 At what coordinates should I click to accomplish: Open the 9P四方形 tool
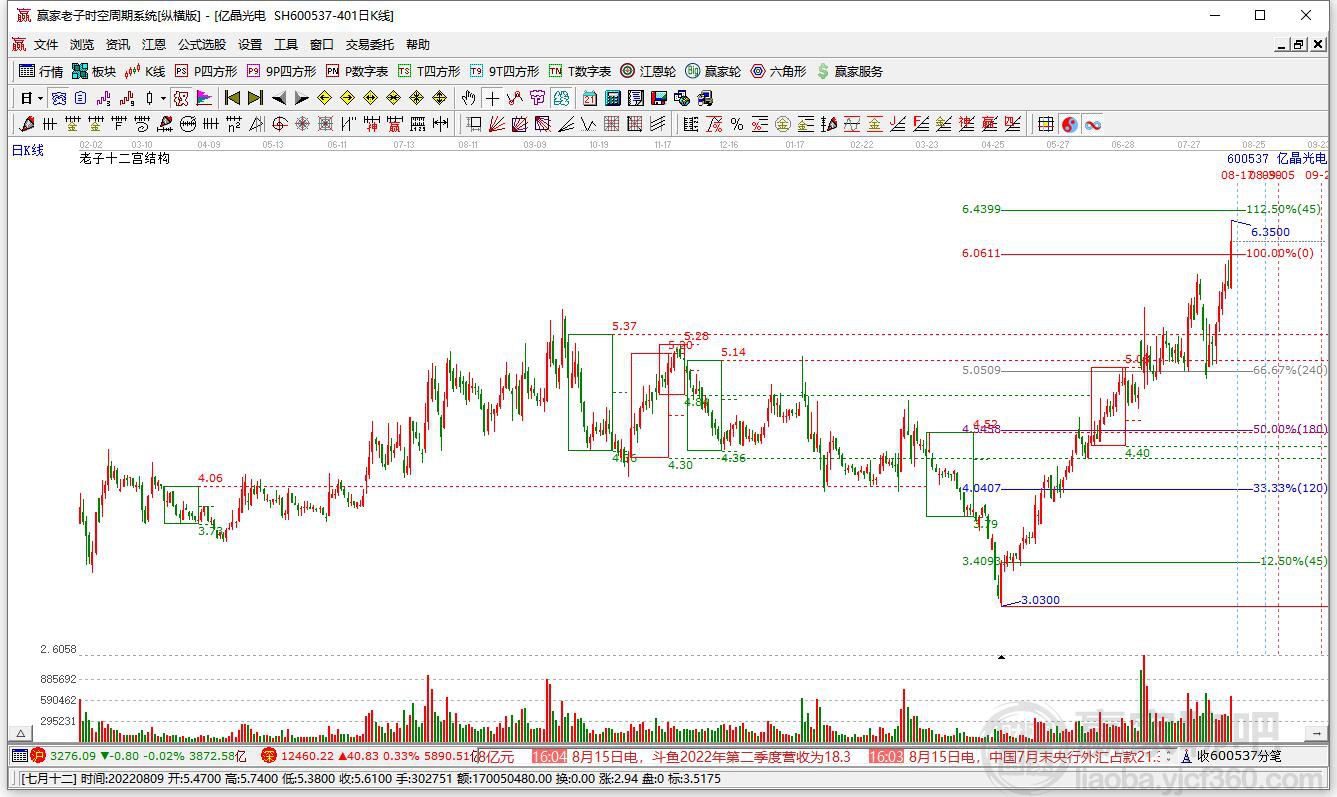[281, 71]
